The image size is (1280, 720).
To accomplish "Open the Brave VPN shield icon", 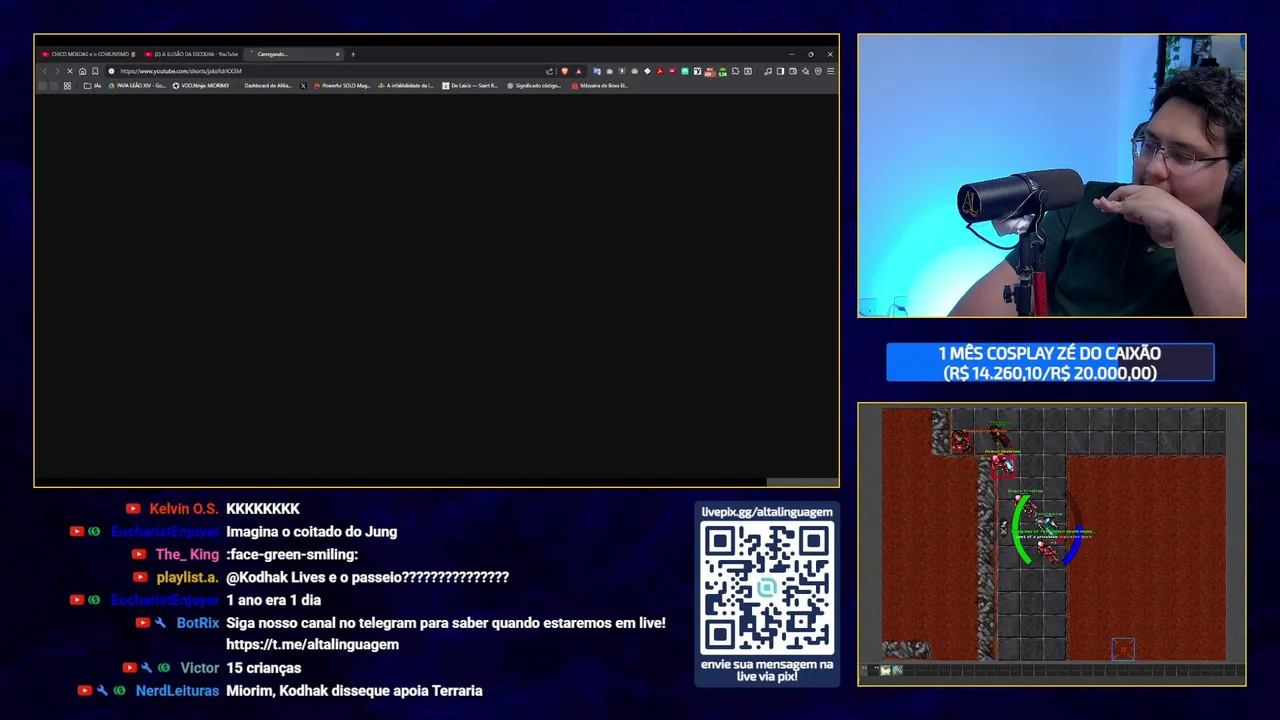I will click(x=818, y=71).
